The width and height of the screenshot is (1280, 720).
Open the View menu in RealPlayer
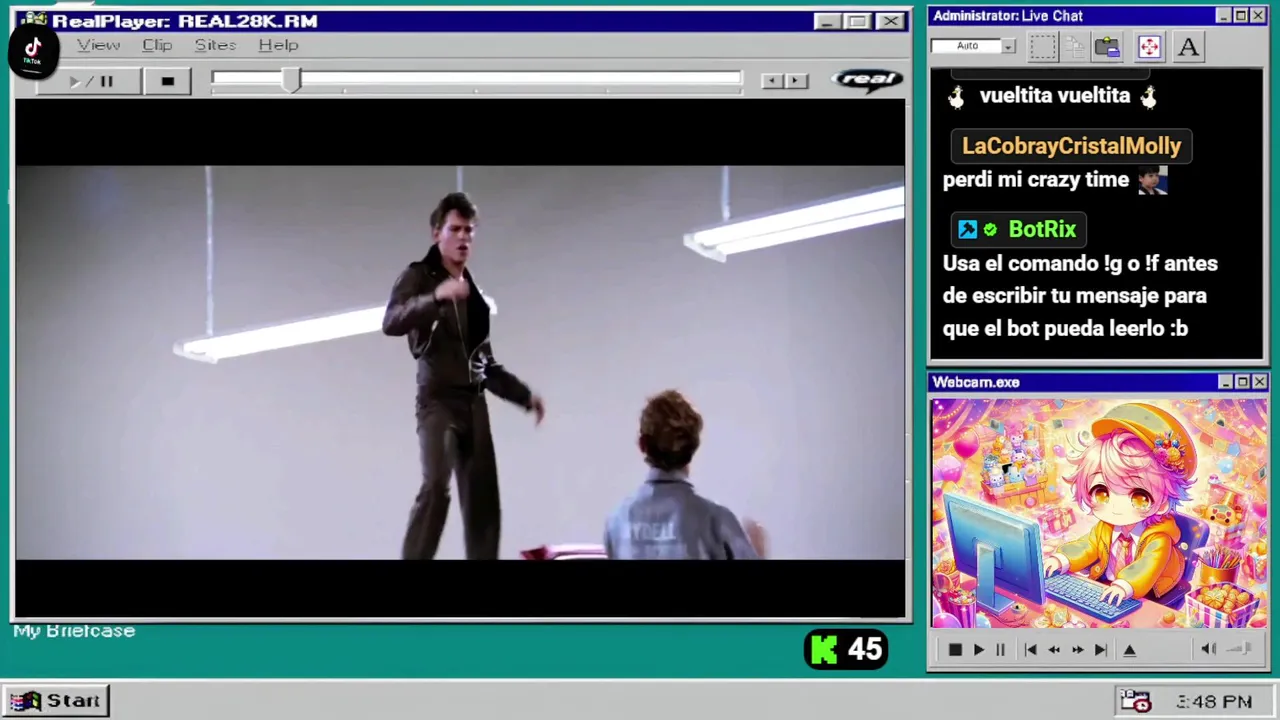pyautogui.click(x=99, y=45)
